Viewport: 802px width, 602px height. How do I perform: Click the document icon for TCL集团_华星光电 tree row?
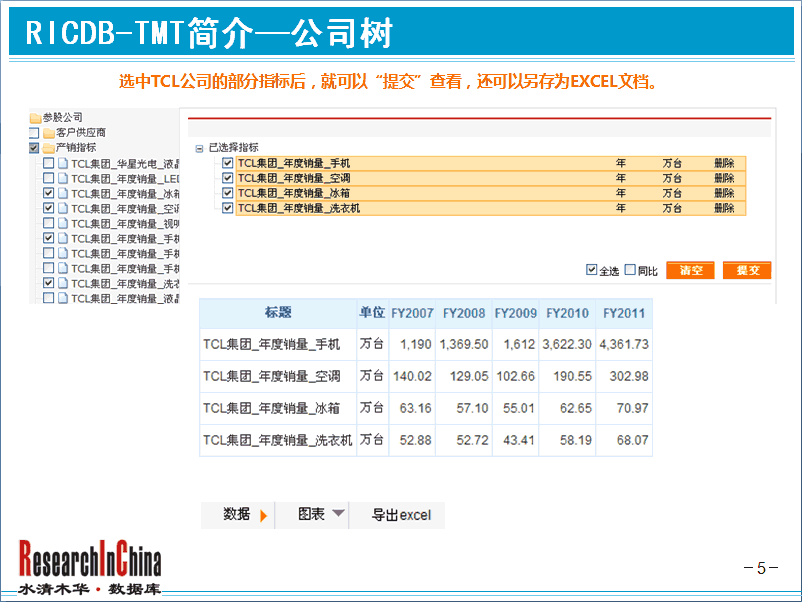click(x=63, y=164)
